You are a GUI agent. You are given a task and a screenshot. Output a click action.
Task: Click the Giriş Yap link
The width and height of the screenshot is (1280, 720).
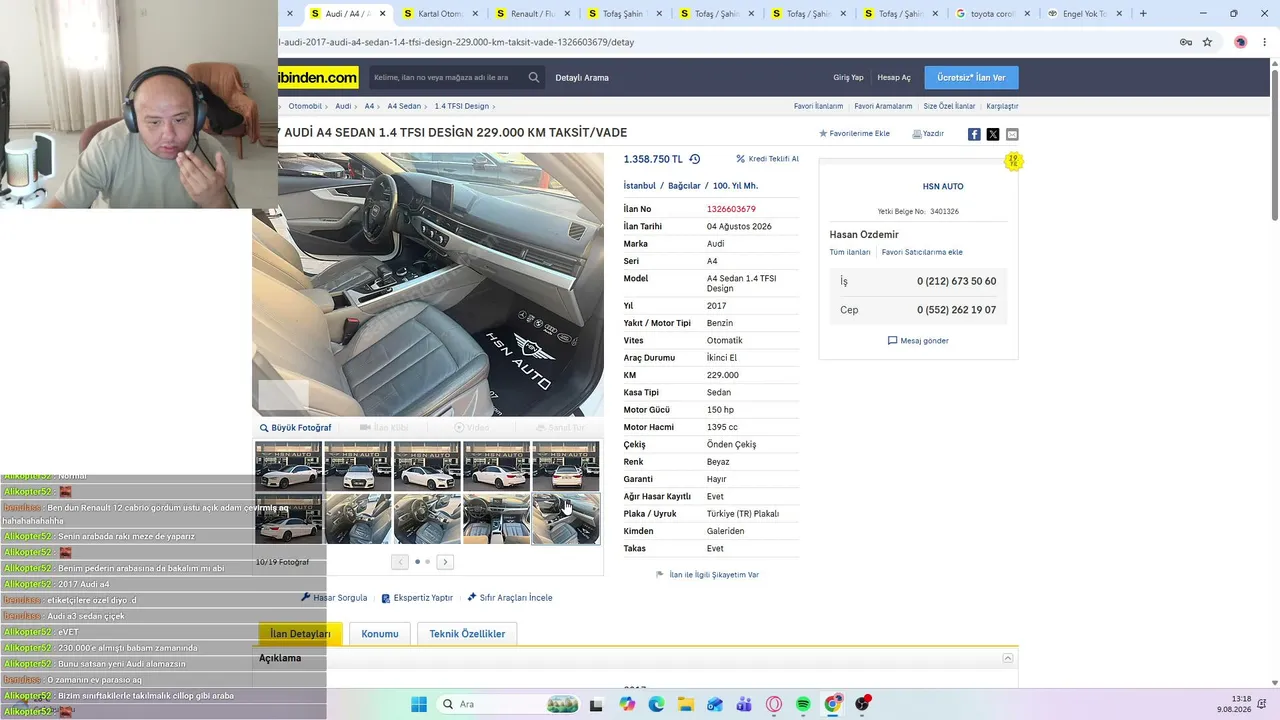848,78
